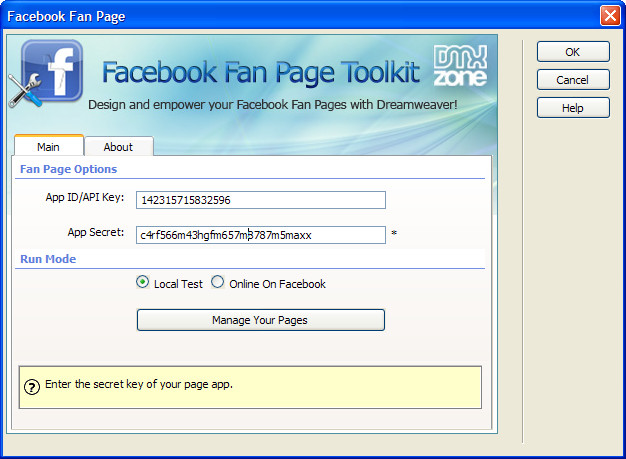Click the DMXzone logo
Viewport: 626px width, 459px height.
pos(460,66)
